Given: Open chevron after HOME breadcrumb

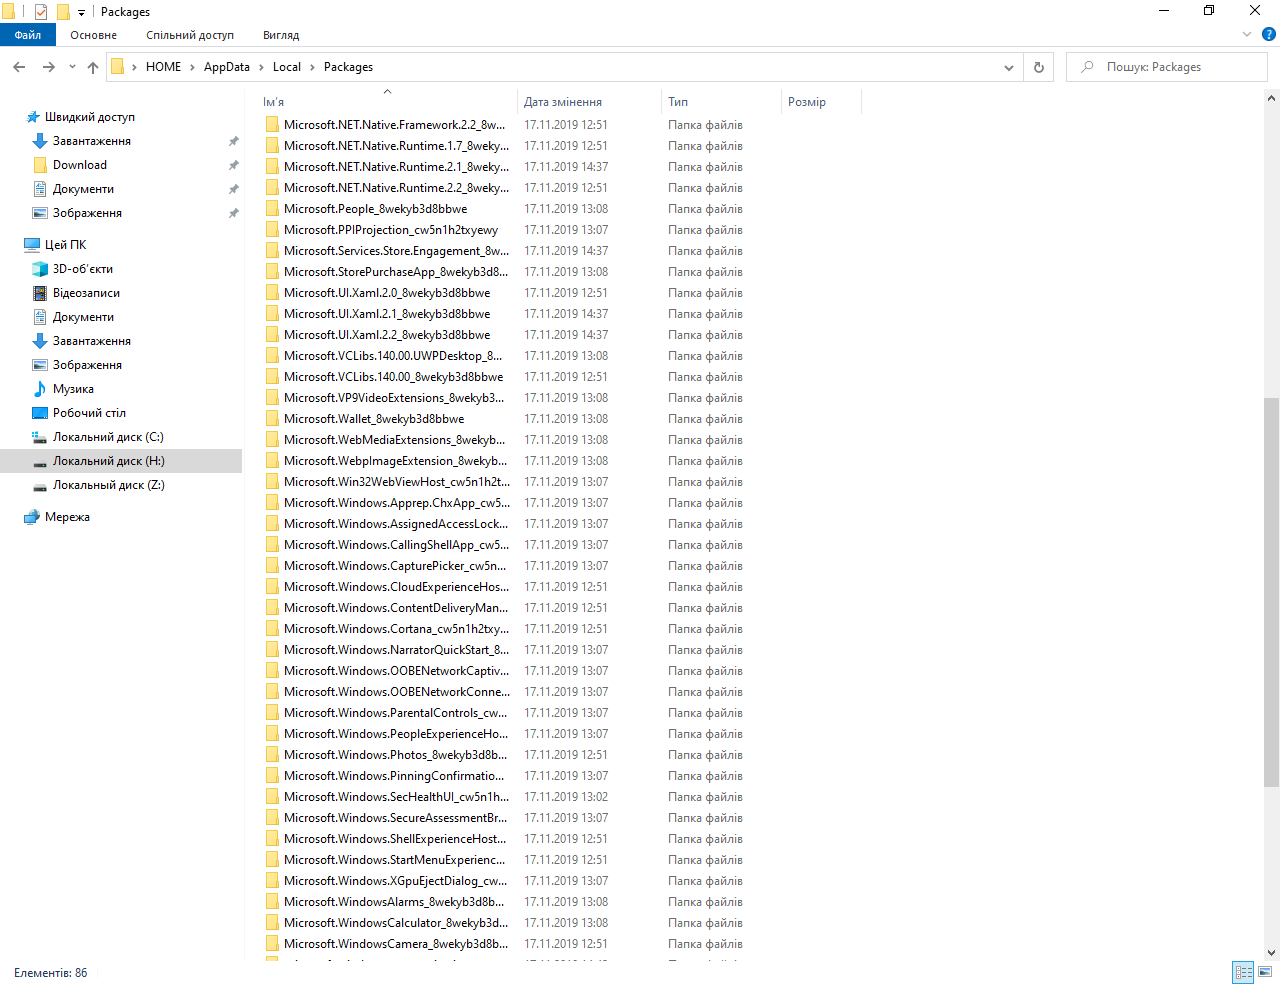Looking at the screenshot, I should (x=192, y=67).
